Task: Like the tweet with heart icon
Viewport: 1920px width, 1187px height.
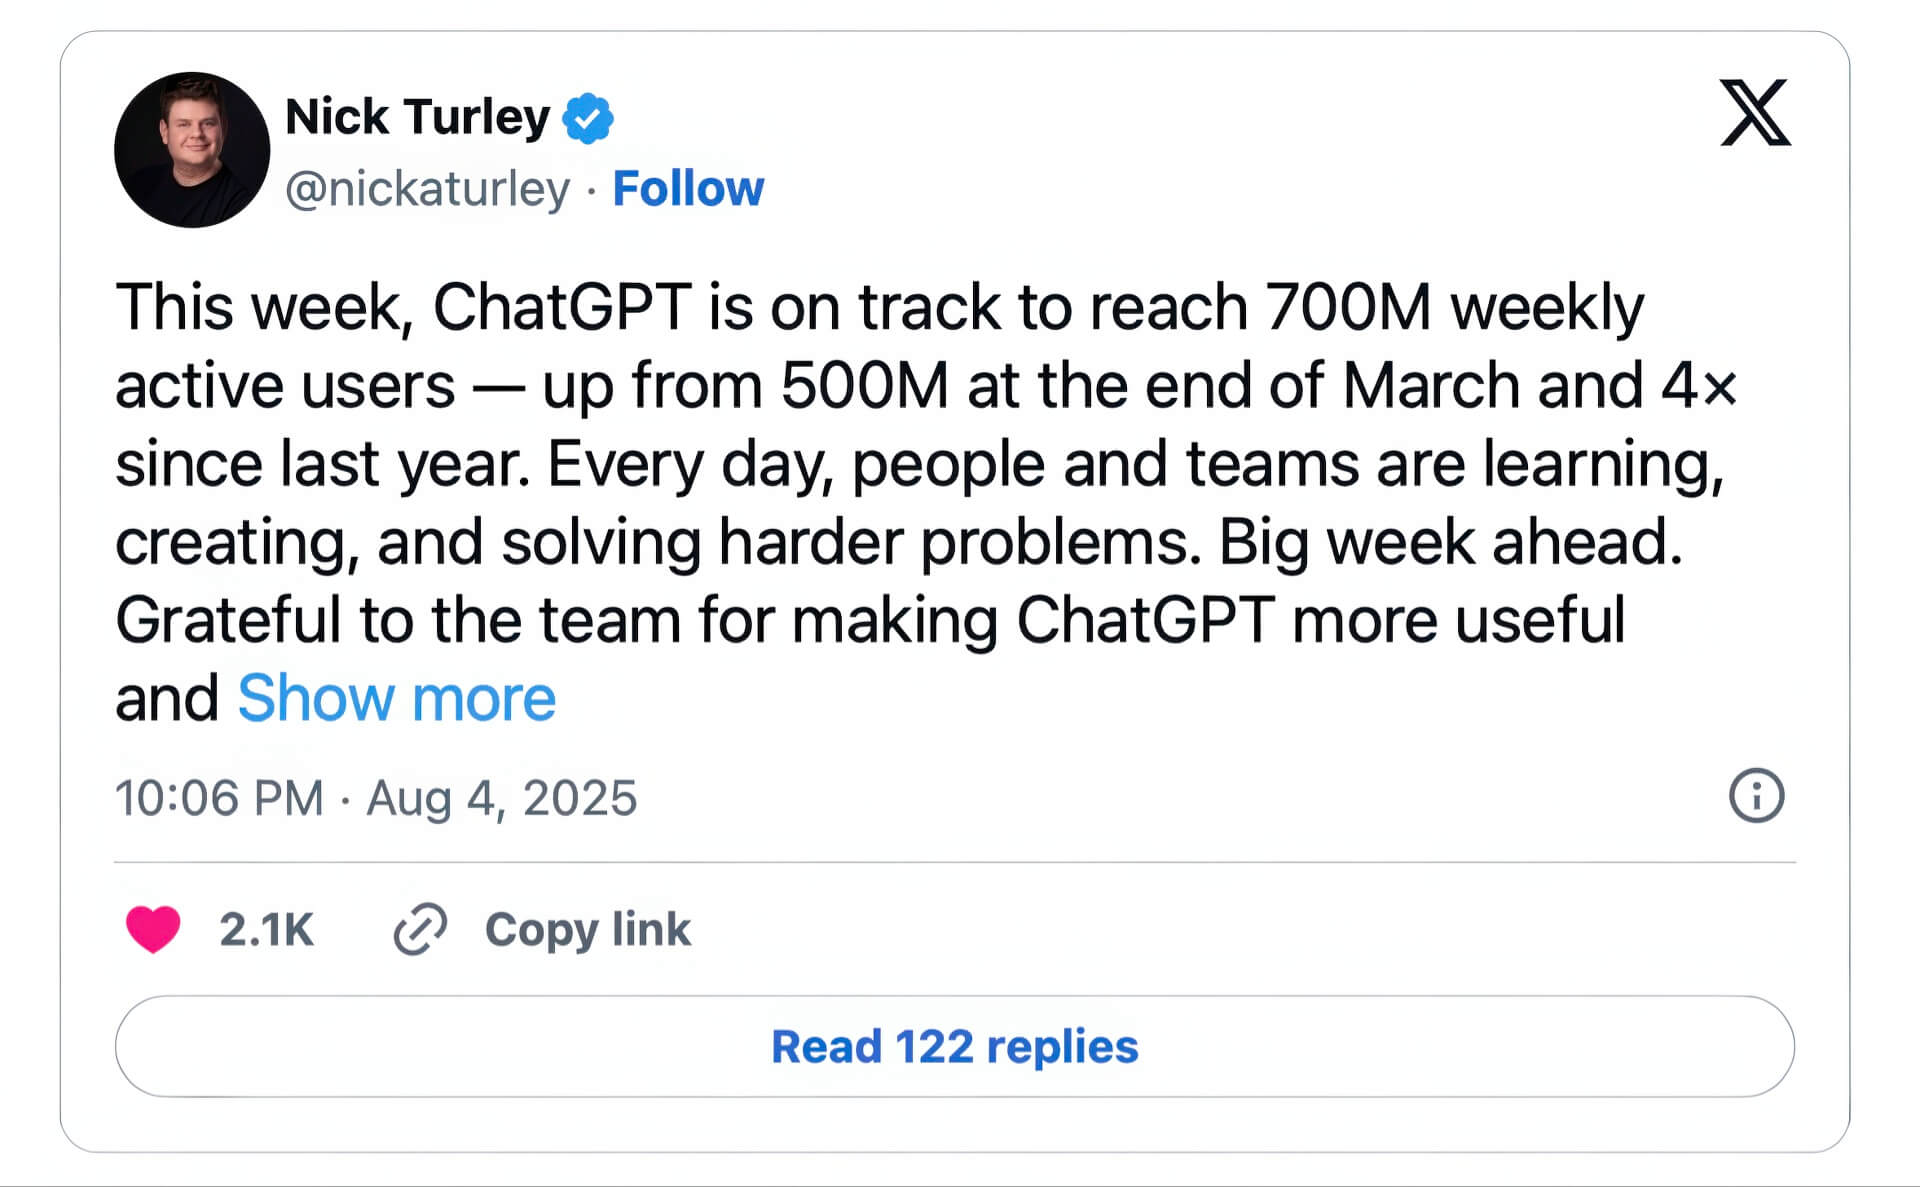Action: tap(153, 929)
